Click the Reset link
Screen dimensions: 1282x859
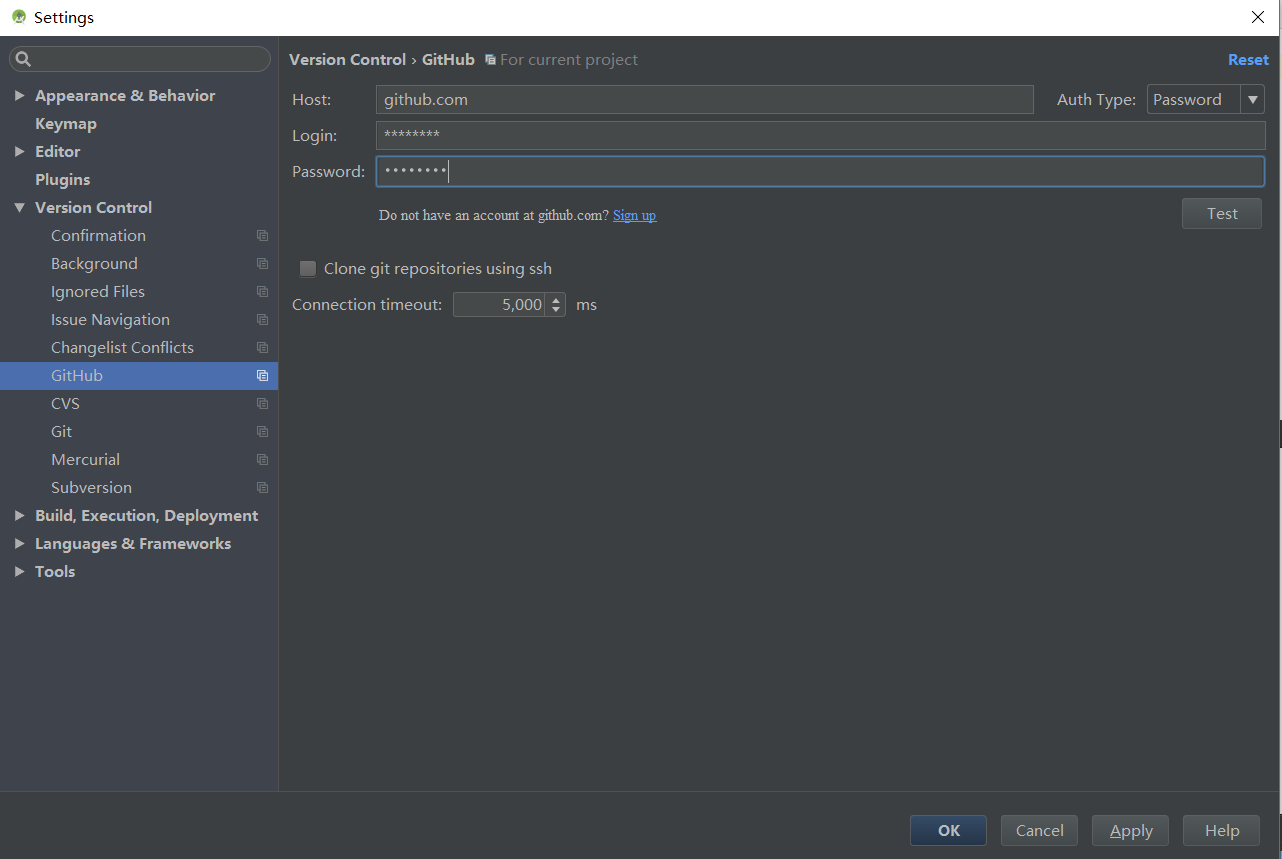coord(1248,60)
